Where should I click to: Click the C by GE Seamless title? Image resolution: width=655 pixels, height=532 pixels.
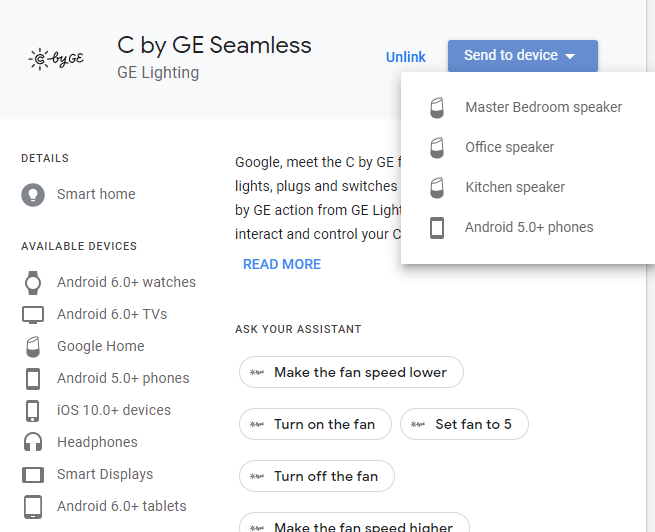tap(214, 46)
